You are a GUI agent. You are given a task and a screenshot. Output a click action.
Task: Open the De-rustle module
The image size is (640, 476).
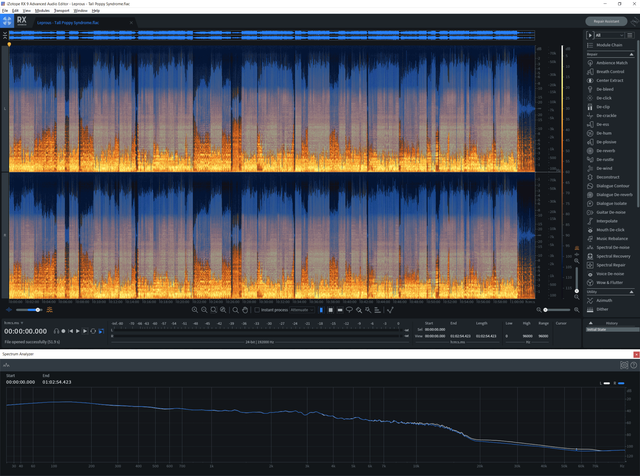(601, 160)
